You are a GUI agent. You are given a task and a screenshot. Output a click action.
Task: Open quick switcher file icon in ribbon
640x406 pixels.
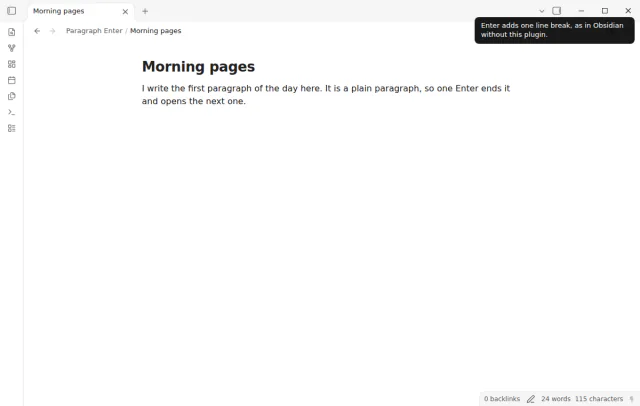pyautogui.click(x=11, y=32)
